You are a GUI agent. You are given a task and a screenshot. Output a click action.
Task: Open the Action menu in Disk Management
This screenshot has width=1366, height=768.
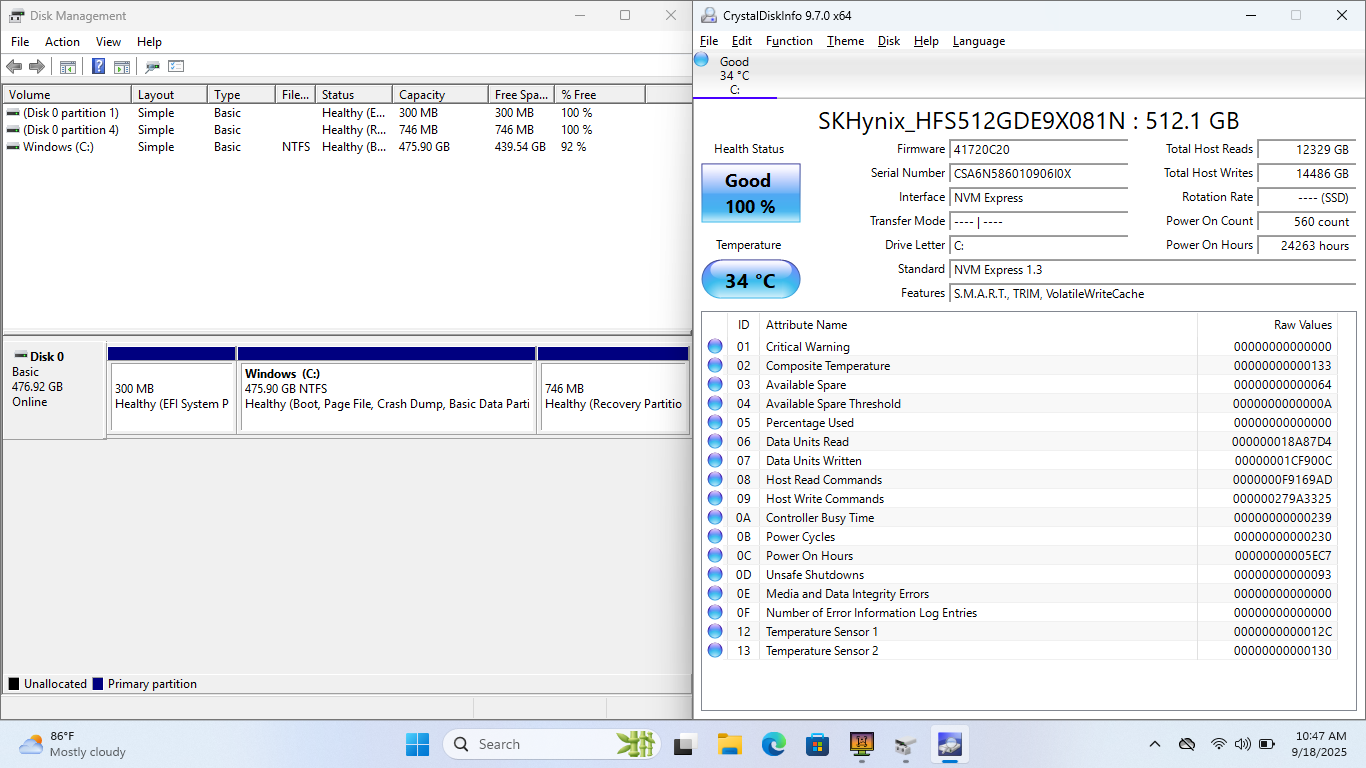click(x=62, y=42)
